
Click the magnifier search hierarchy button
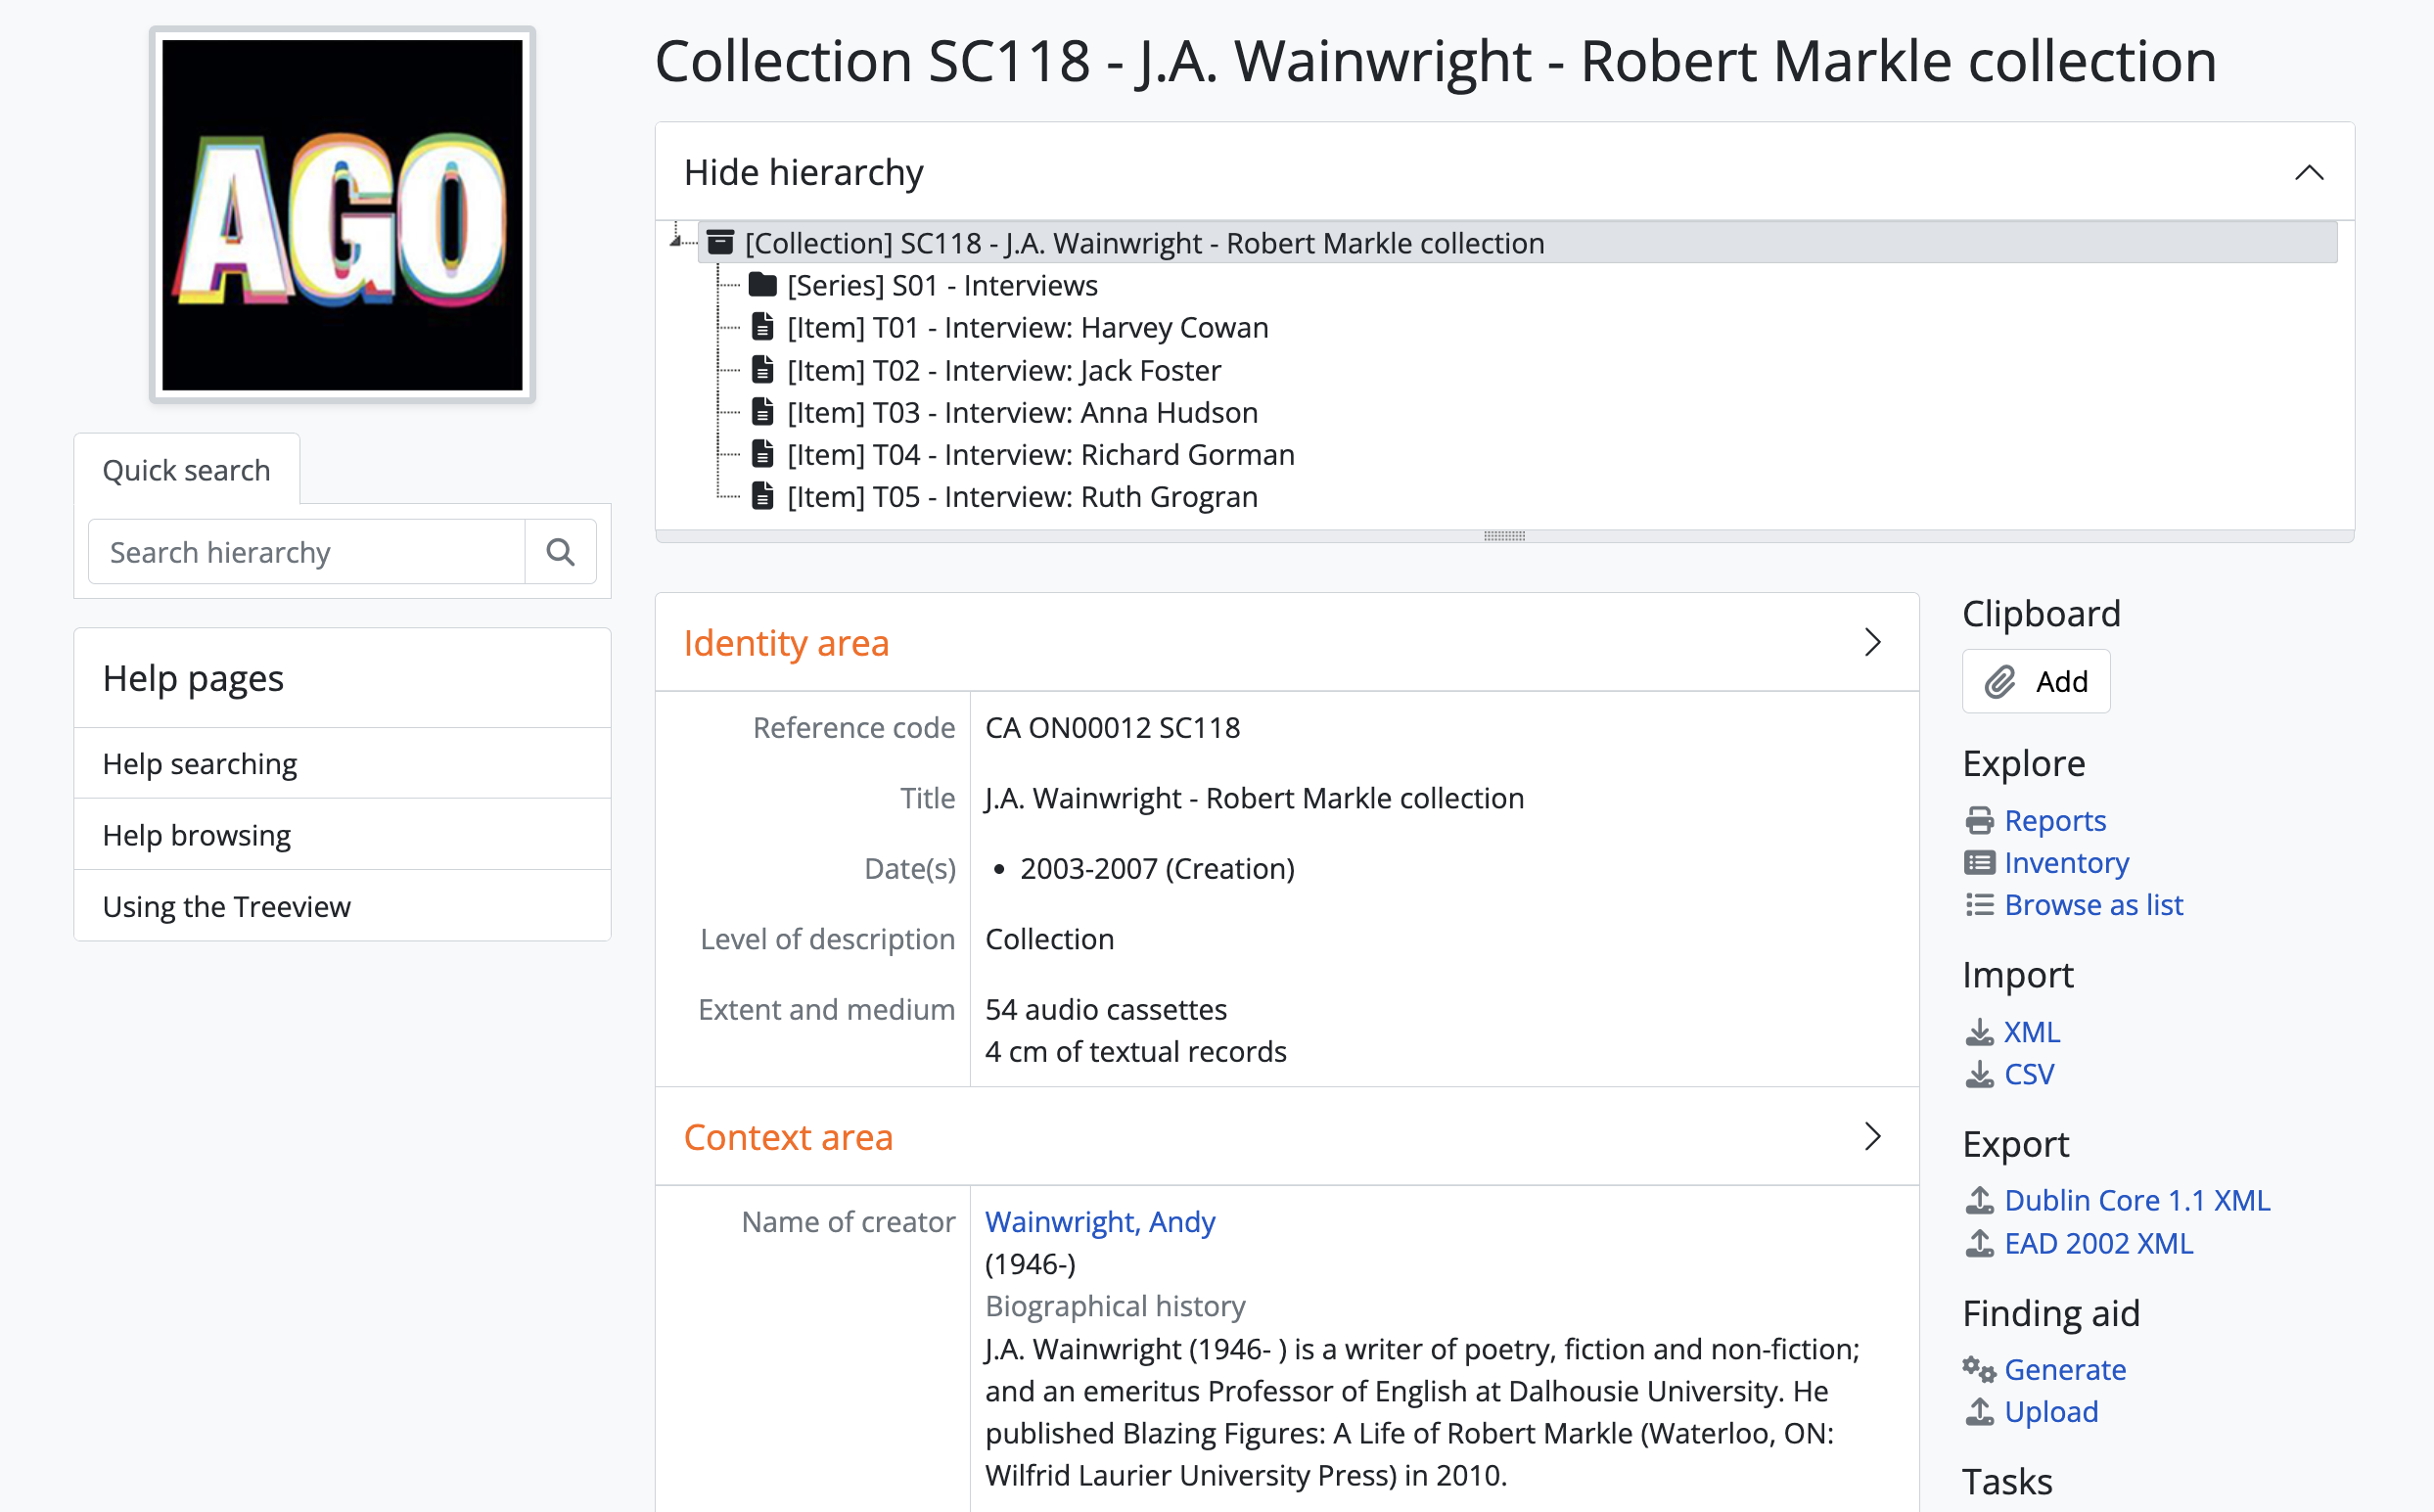click(x=560, y=552)
